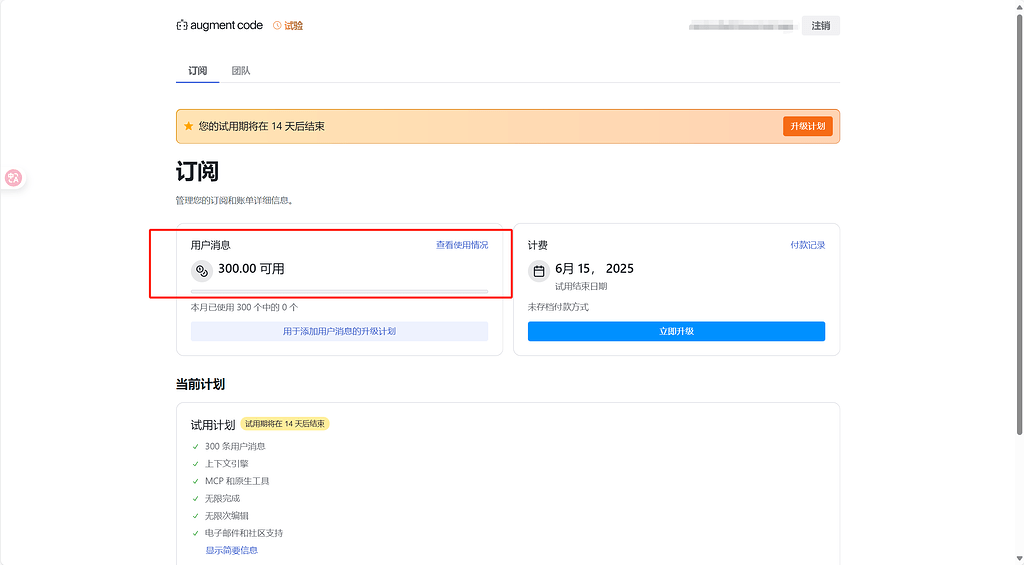Viewport: 1024px width, 565px height.
Task: Click the 6月 15, 2025 date text
Action: [594, 268]
